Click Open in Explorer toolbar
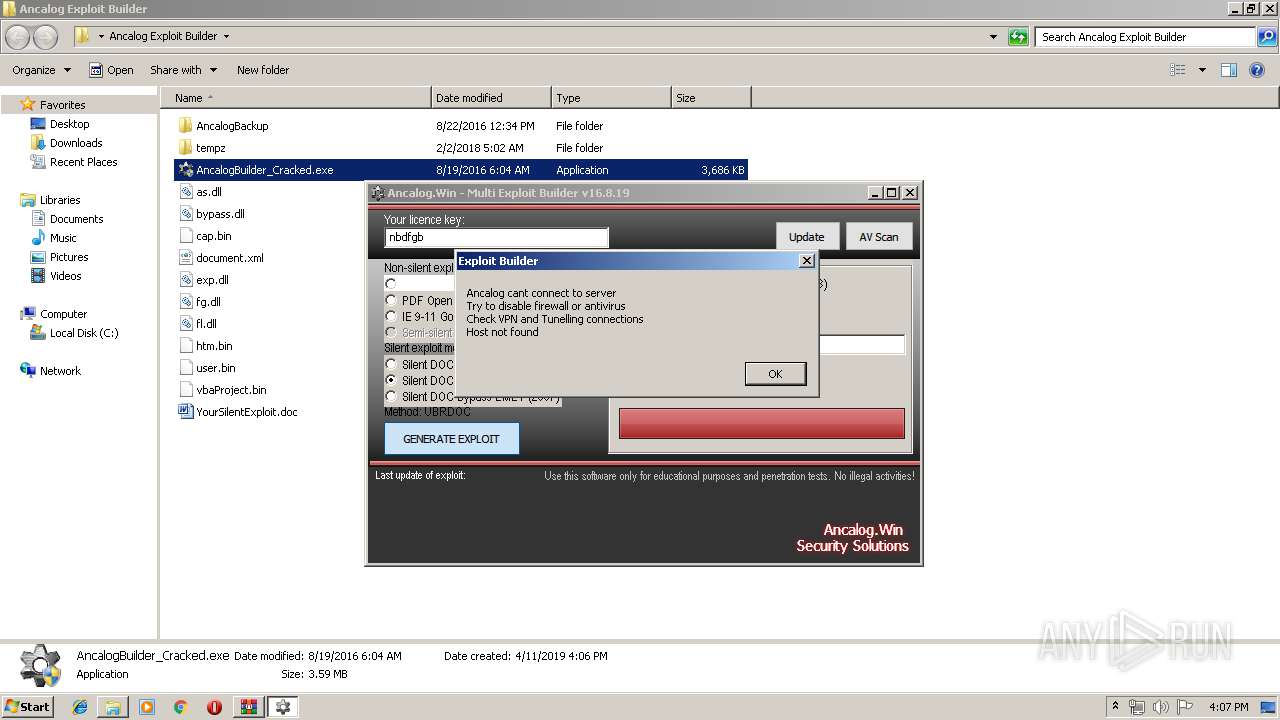Viewport: 1280px width, 720px height. [x=111, y=70]
